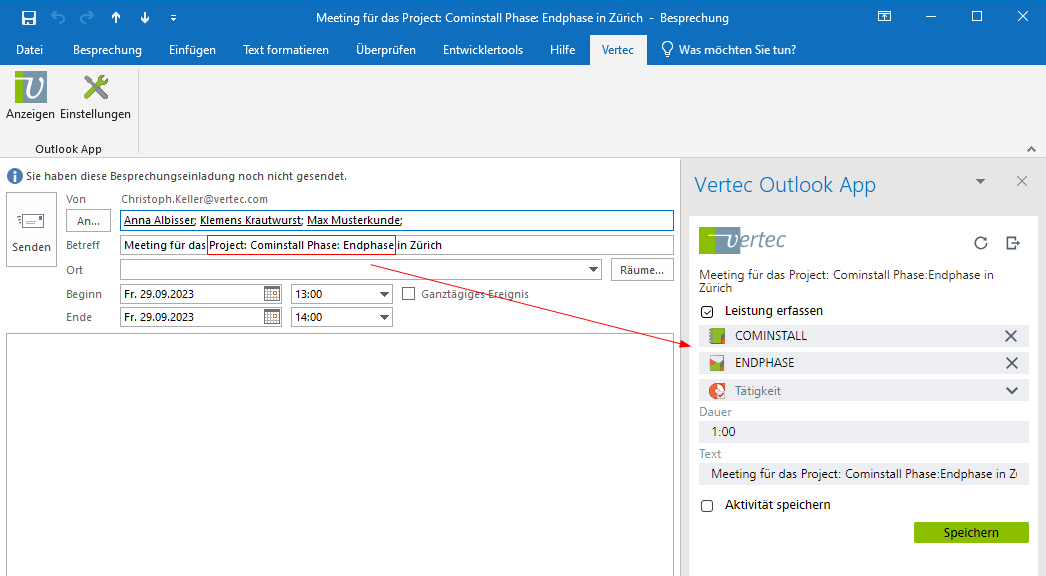Click the Vertec logout icon
Image resolution: width=1046 pixels, height=576 pixels.
click(1013, 243)
